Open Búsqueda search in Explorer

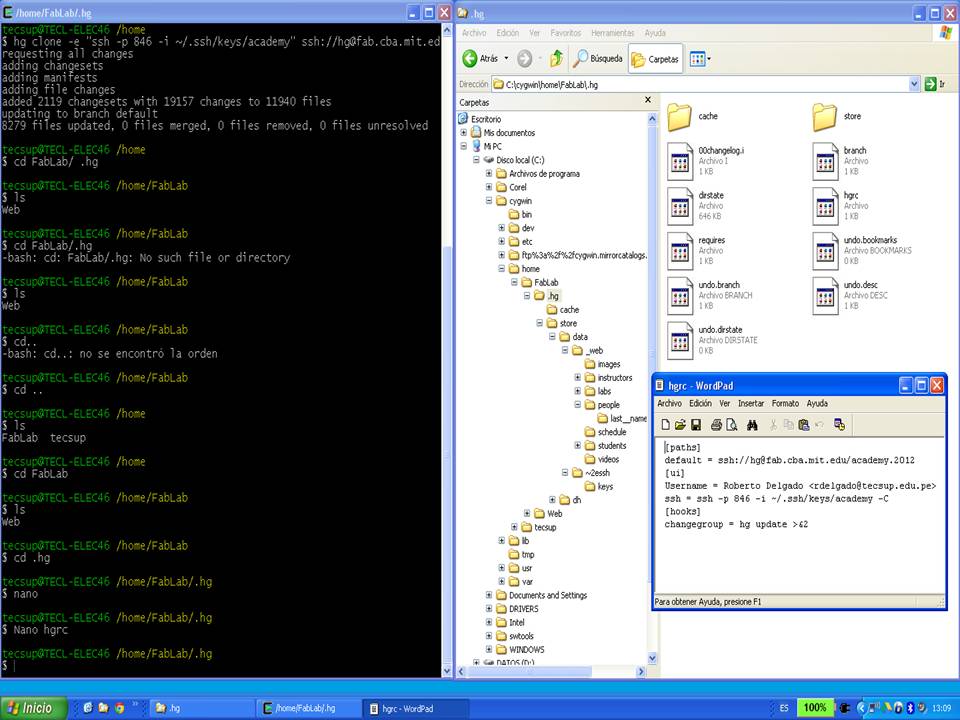tap(598, 59)
